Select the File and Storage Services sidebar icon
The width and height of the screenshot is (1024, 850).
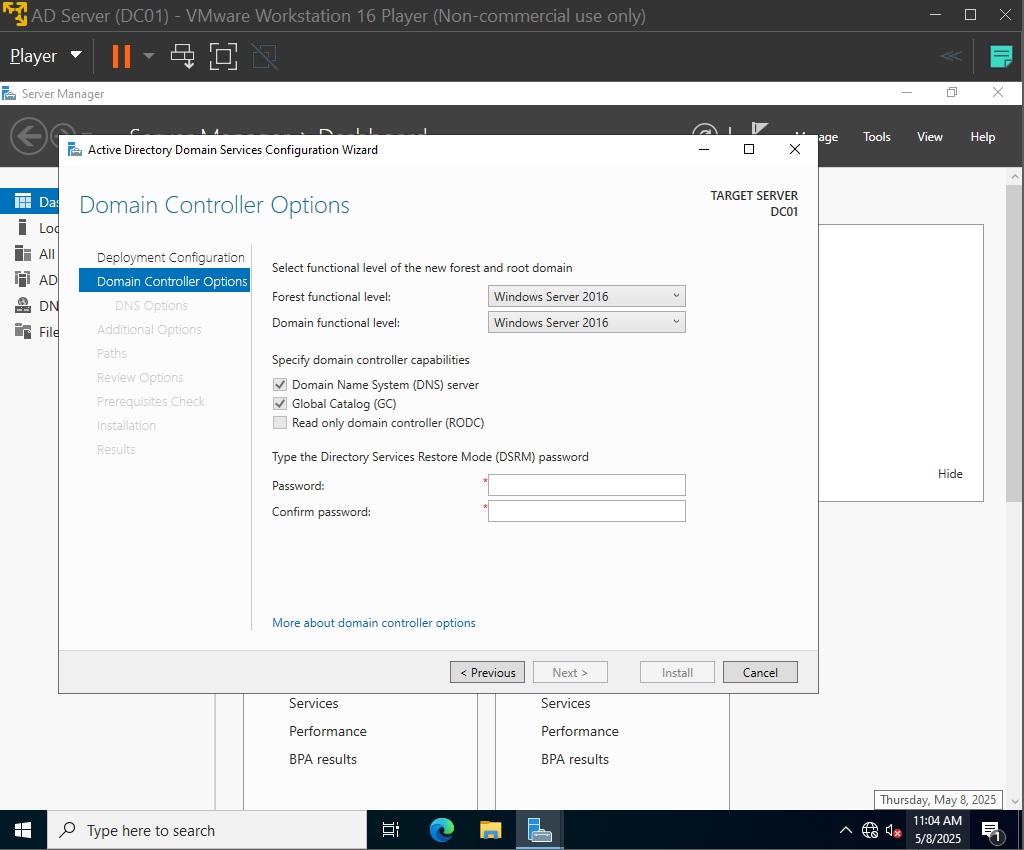23,332
